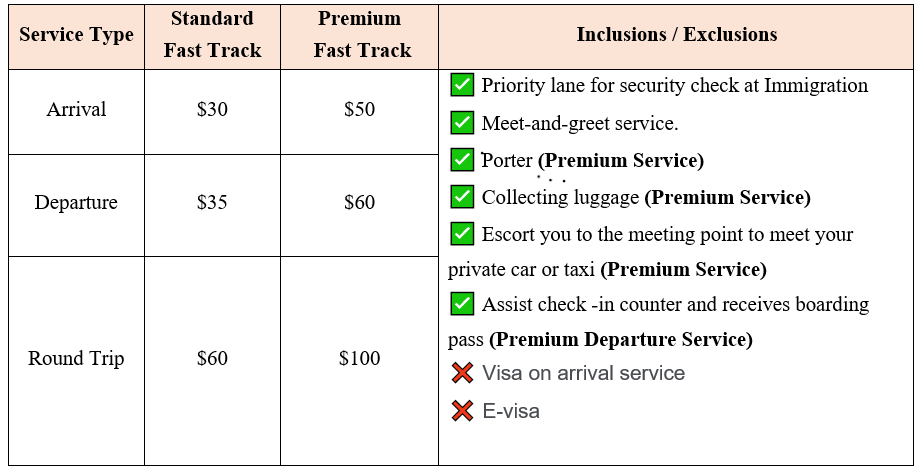This screenshot has width=920, height=475.
Task: Select the Standard Fast Track column header
Action: click(x=212, y=35)
